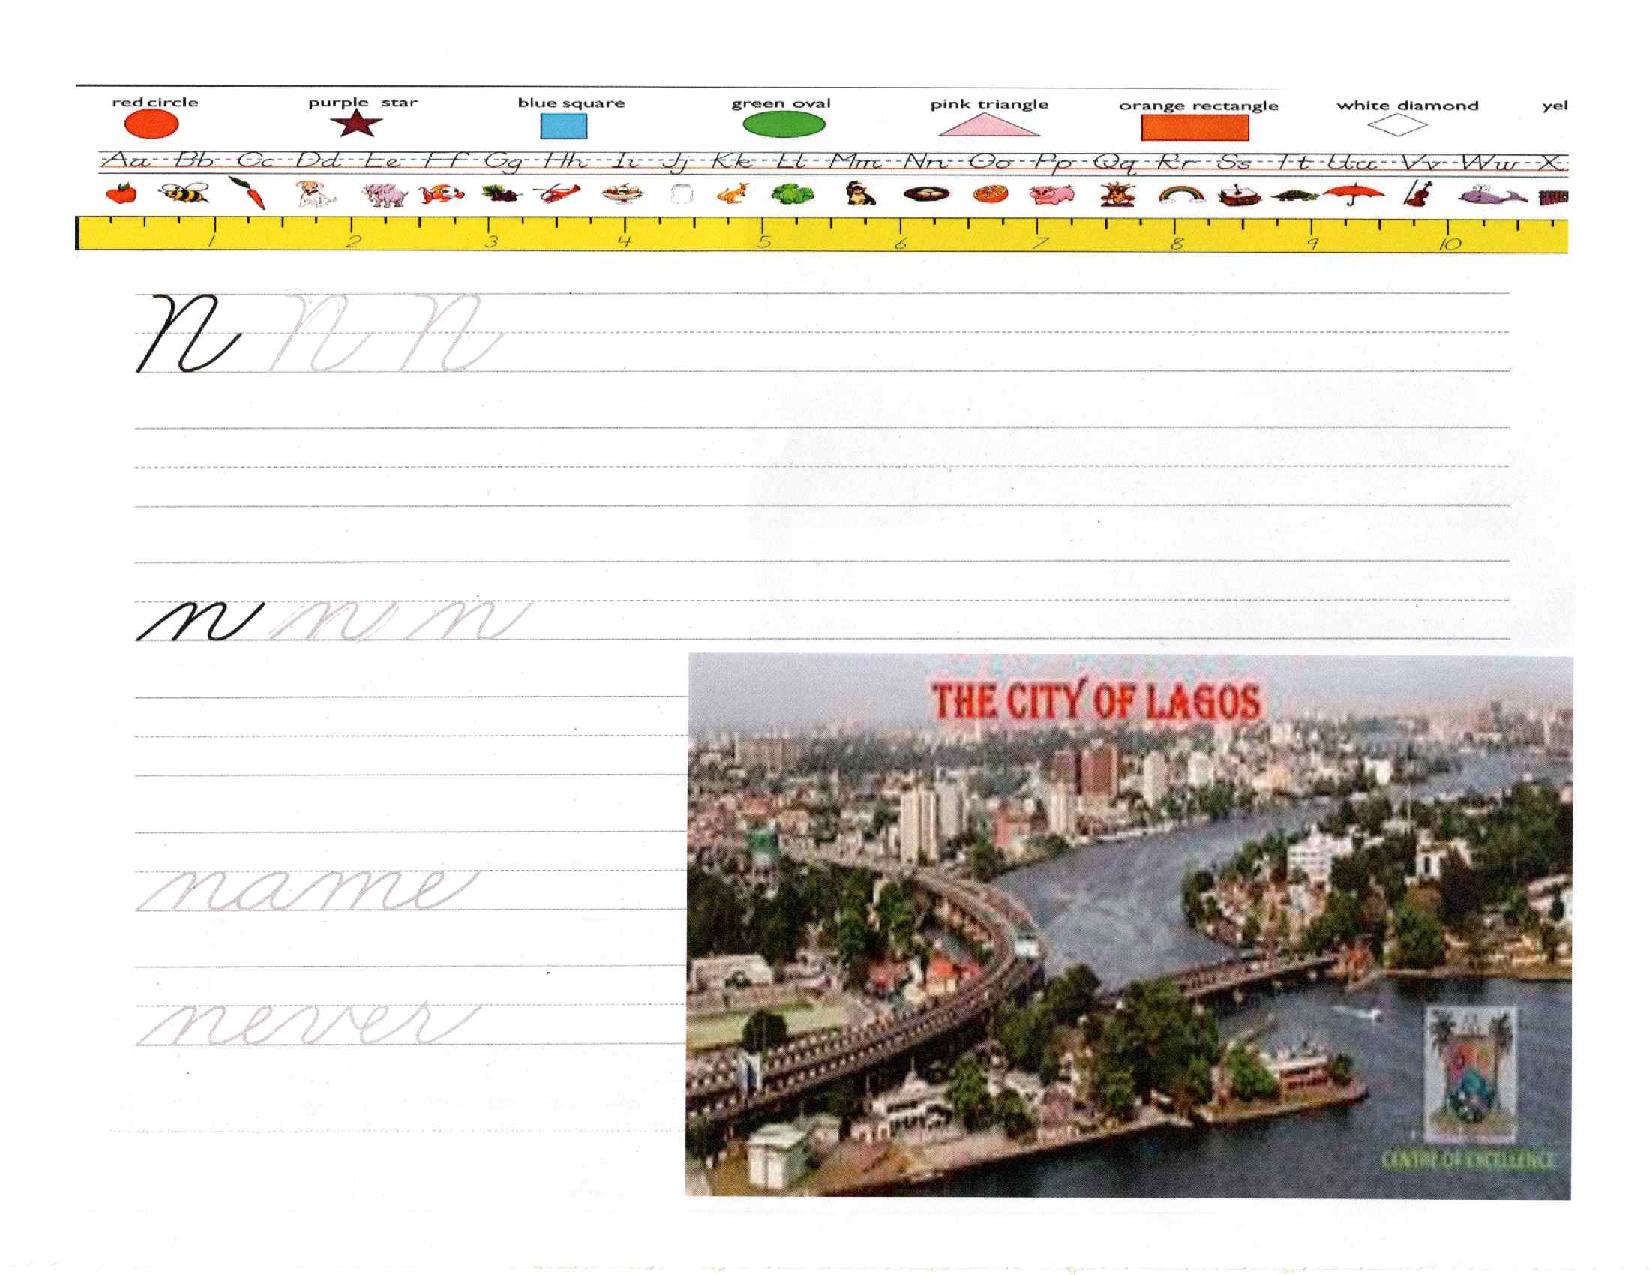Click the number 5 on ruler
Viewport: 1650px width, 1275px height.
[765, 241]
